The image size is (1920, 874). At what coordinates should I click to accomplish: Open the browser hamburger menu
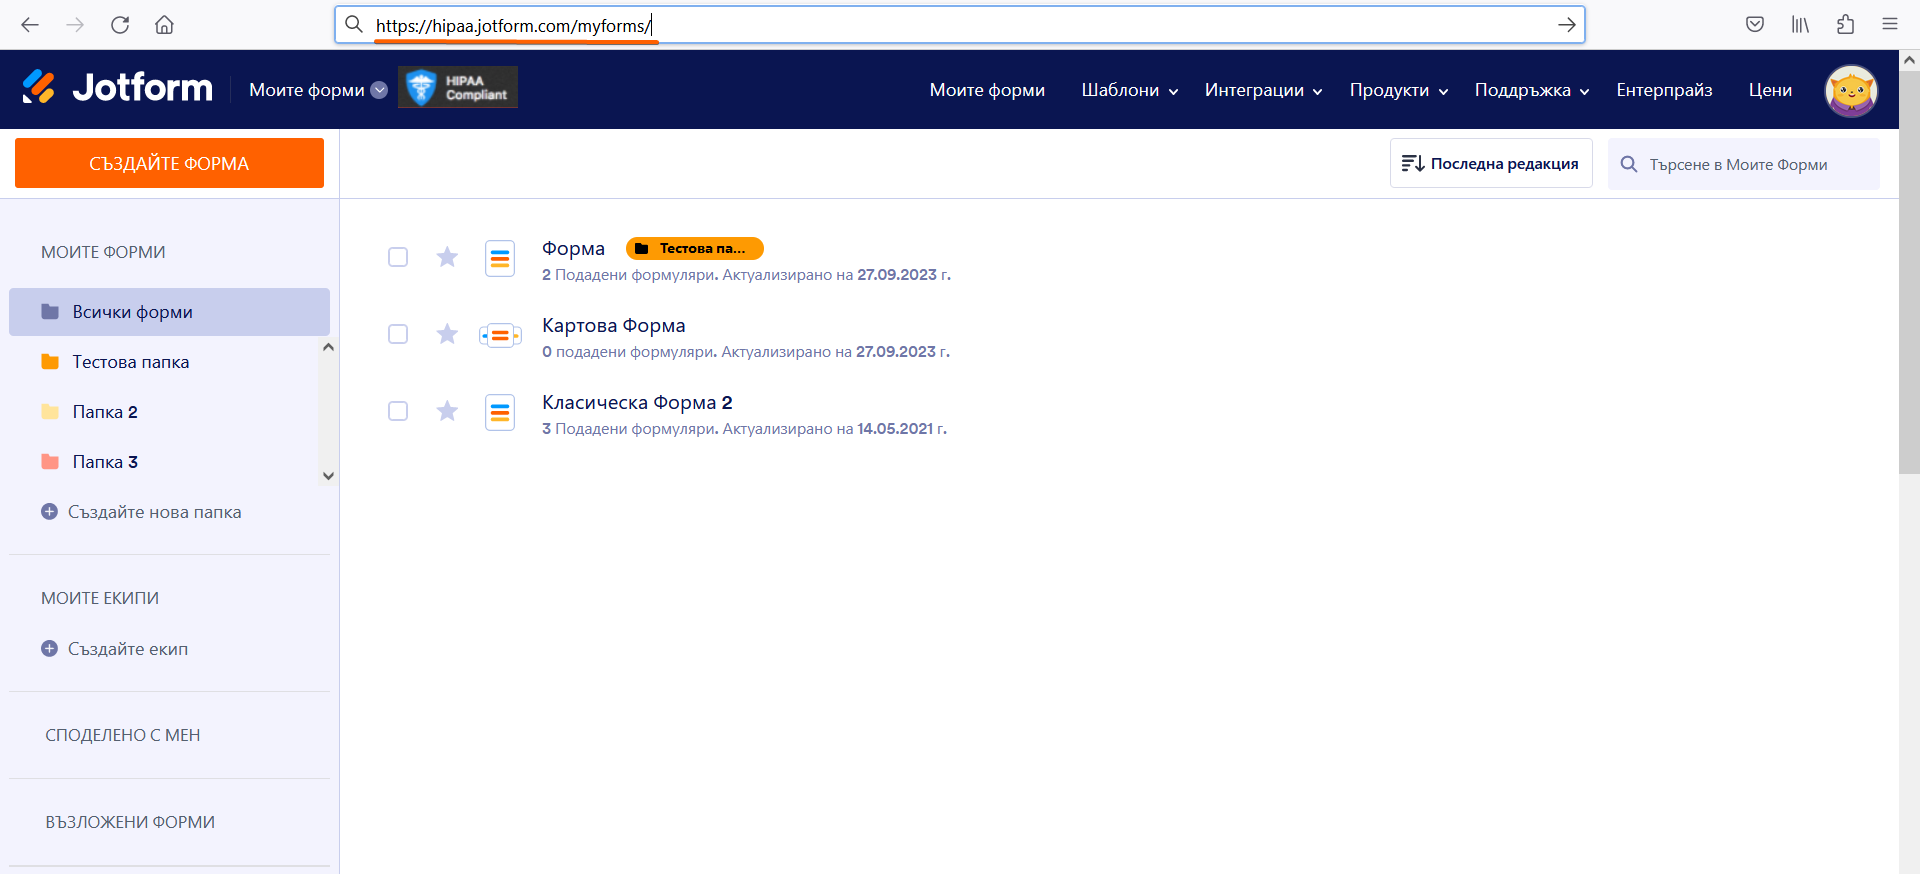click(1890, 25)
